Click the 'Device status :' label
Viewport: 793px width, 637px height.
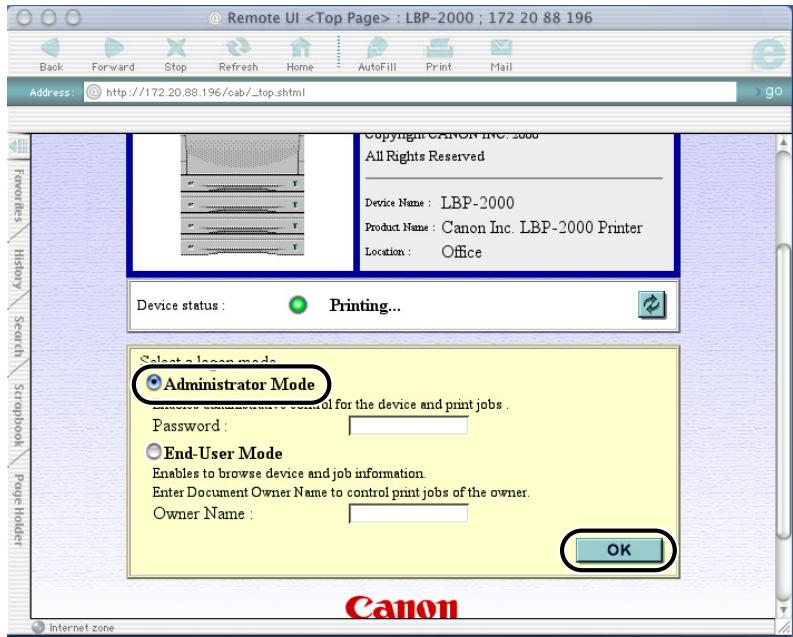coord(181,305)
